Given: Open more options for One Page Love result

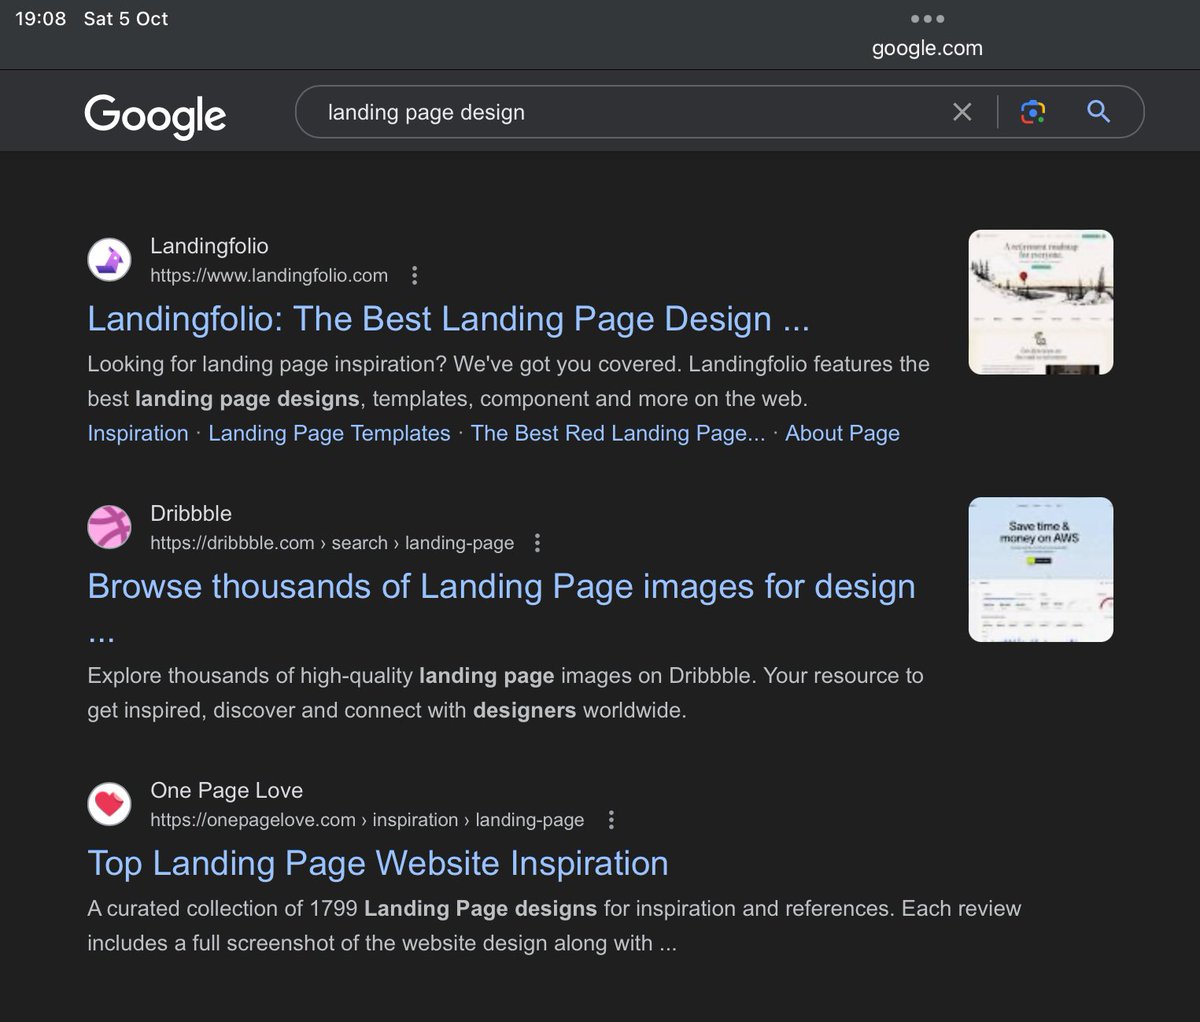Looking at the screenshot, I should pos(611,820).
